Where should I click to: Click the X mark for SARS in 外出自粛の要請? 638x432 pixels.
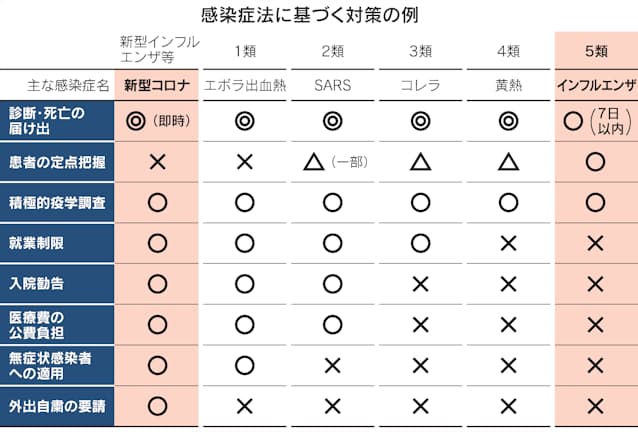[x=332, y=406]
